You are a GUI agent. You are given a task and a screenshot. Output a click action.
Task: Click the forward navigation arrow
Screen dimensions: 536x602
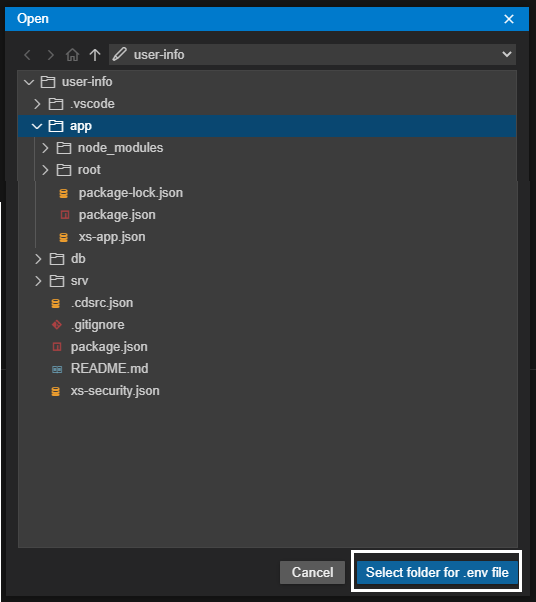(x=50, y=55)
